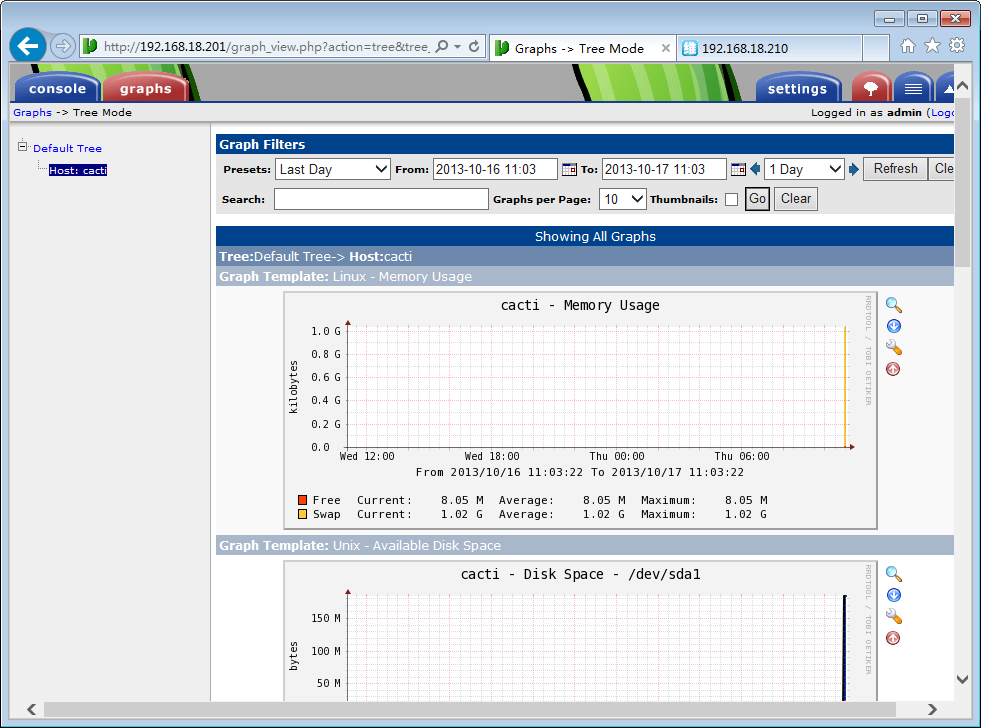This screenshot has width=981, height=728.
Task: Click browser forward arrow button
Action: pyautogui.click(x=63, y=46)
